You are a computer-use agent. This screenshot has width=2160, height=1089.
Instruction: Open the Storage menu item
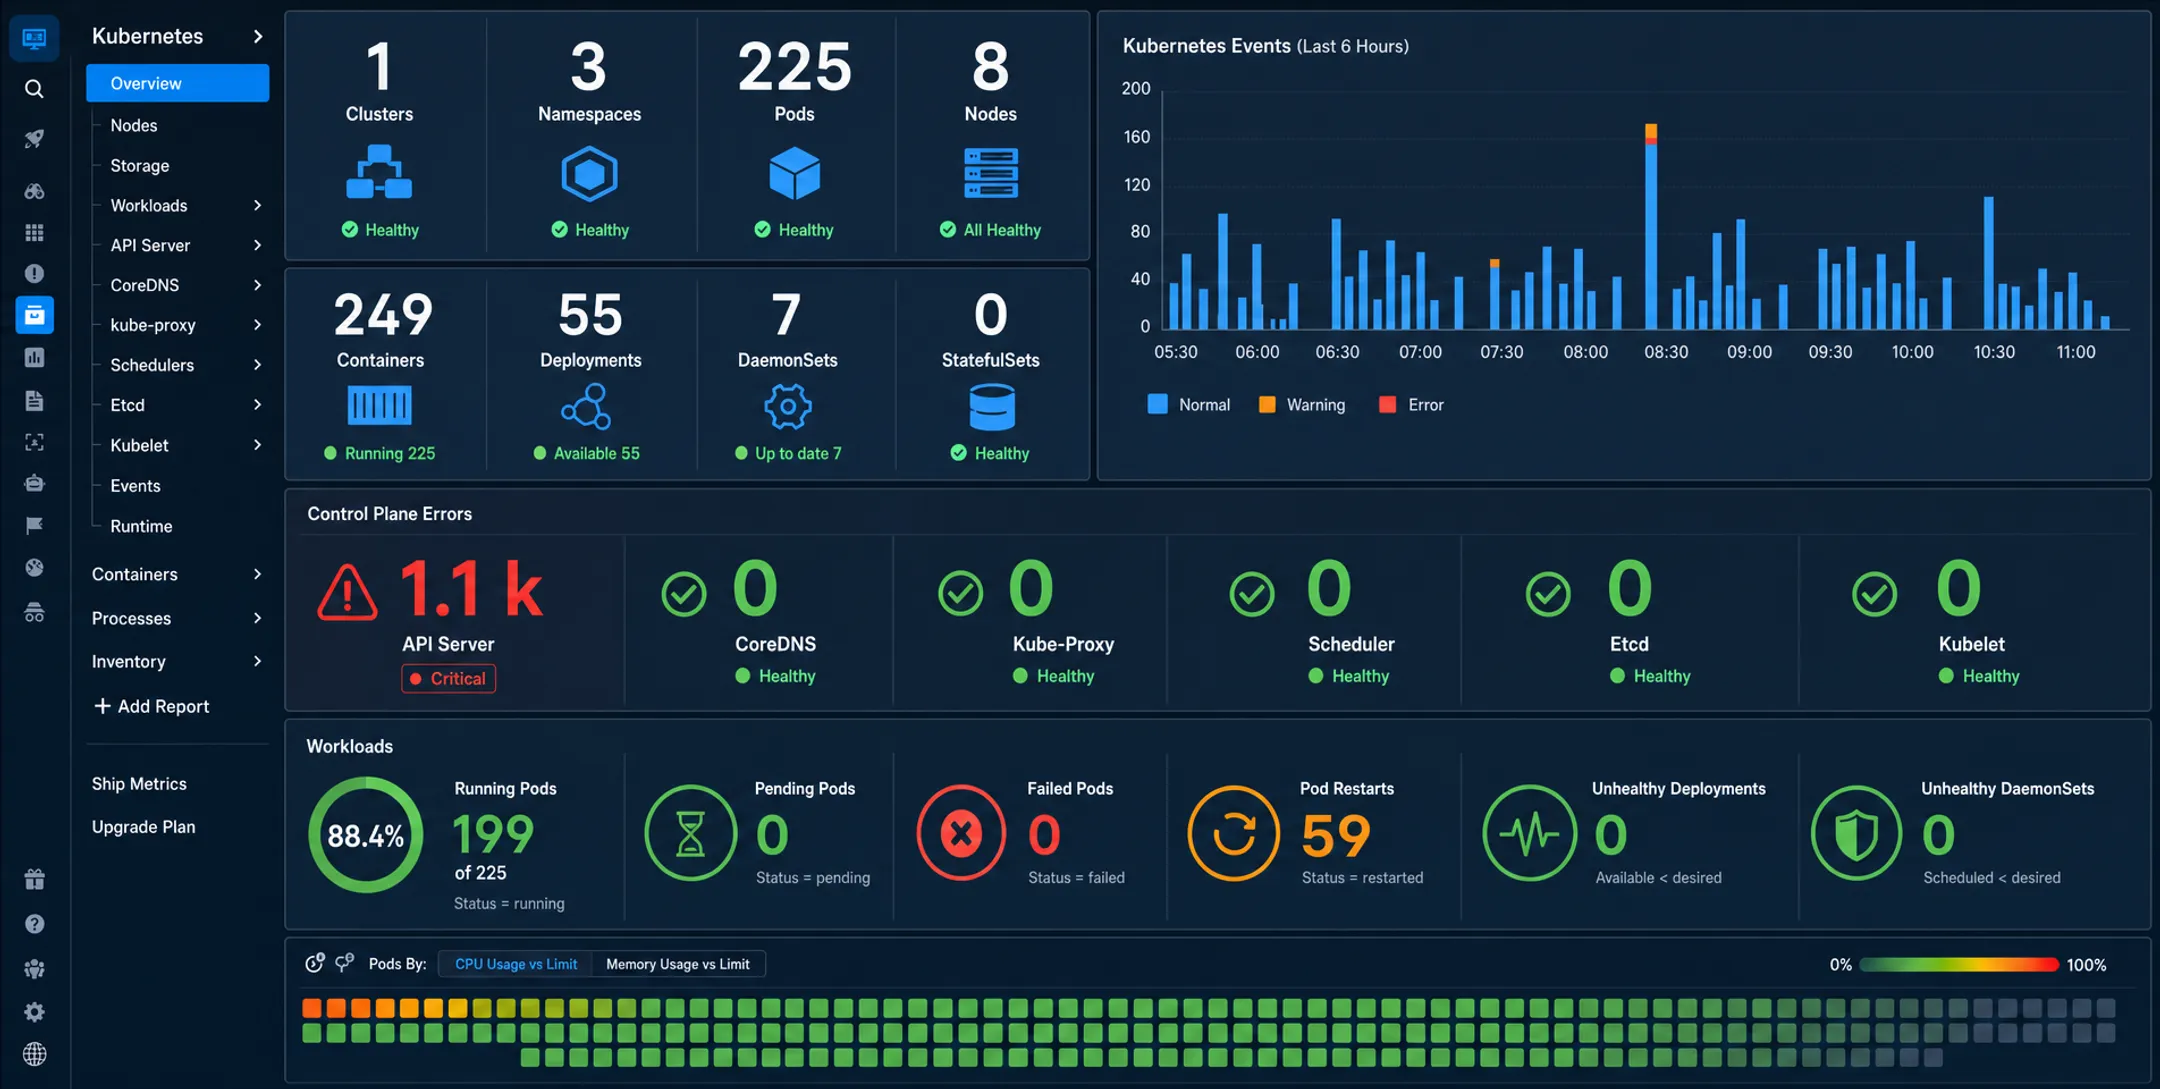(x=140, y=165)
